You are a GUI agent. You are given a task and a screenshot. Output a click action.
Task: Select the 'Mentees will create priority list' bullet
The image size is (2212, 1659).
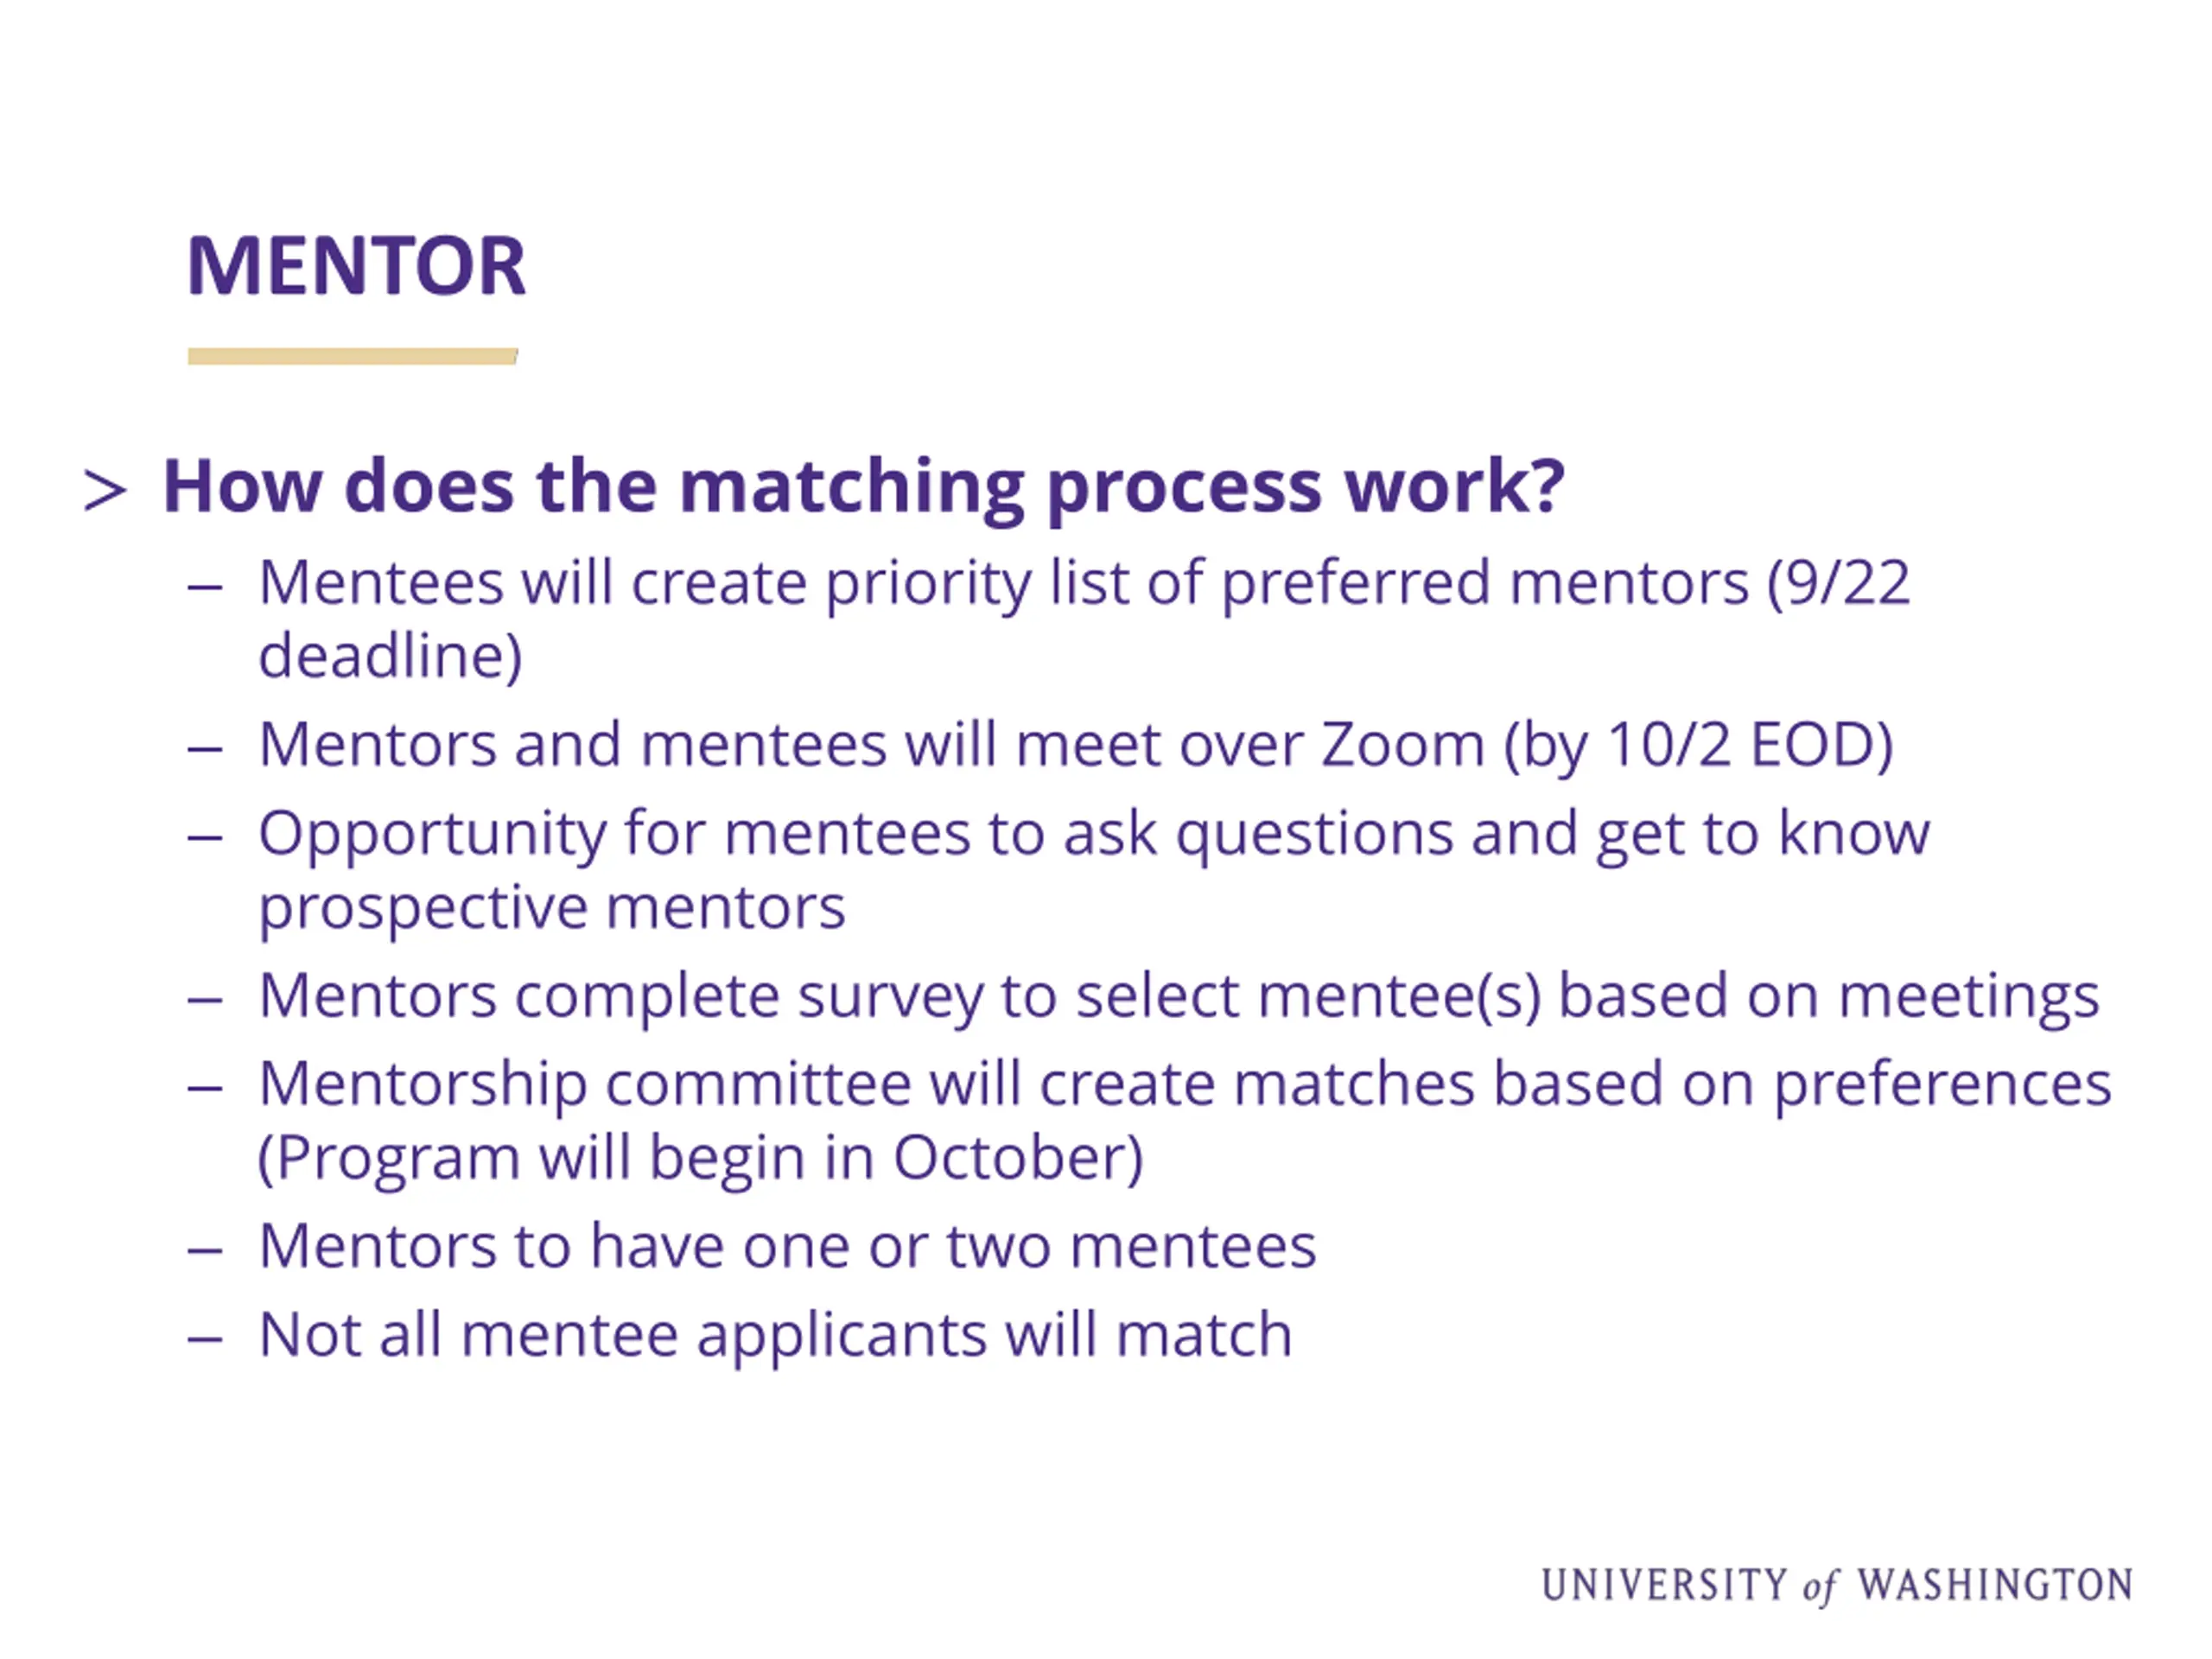point(1084,619)
